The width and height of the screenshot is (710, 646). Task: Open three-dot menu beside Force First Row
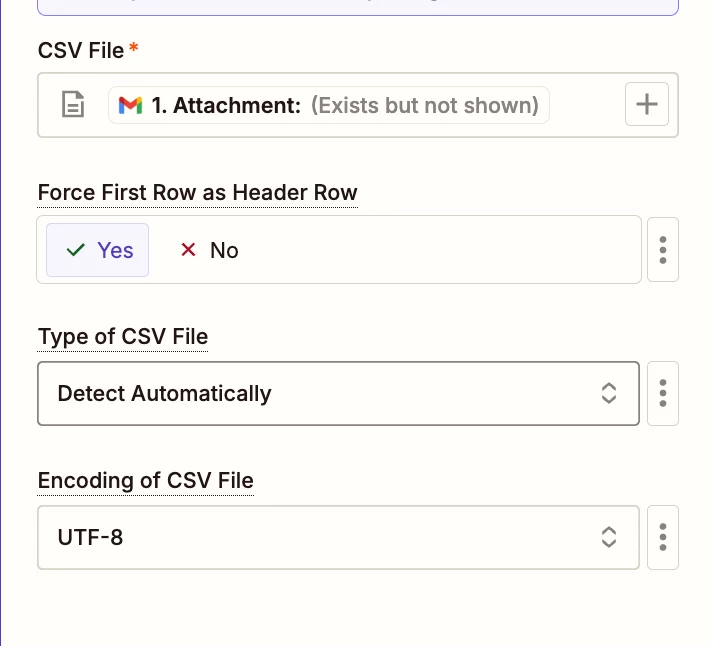point(663,249)
